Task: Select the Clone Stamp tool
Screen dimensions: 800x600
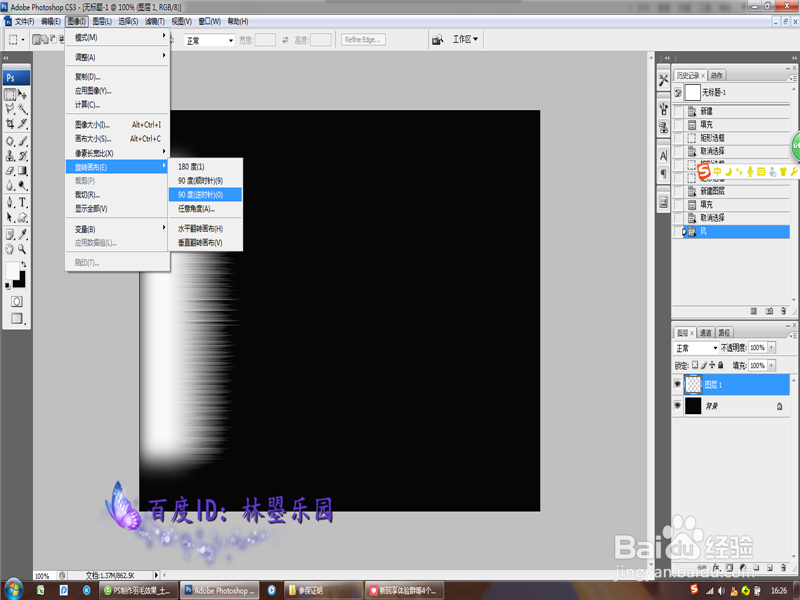Action: [x=10, y=156]
